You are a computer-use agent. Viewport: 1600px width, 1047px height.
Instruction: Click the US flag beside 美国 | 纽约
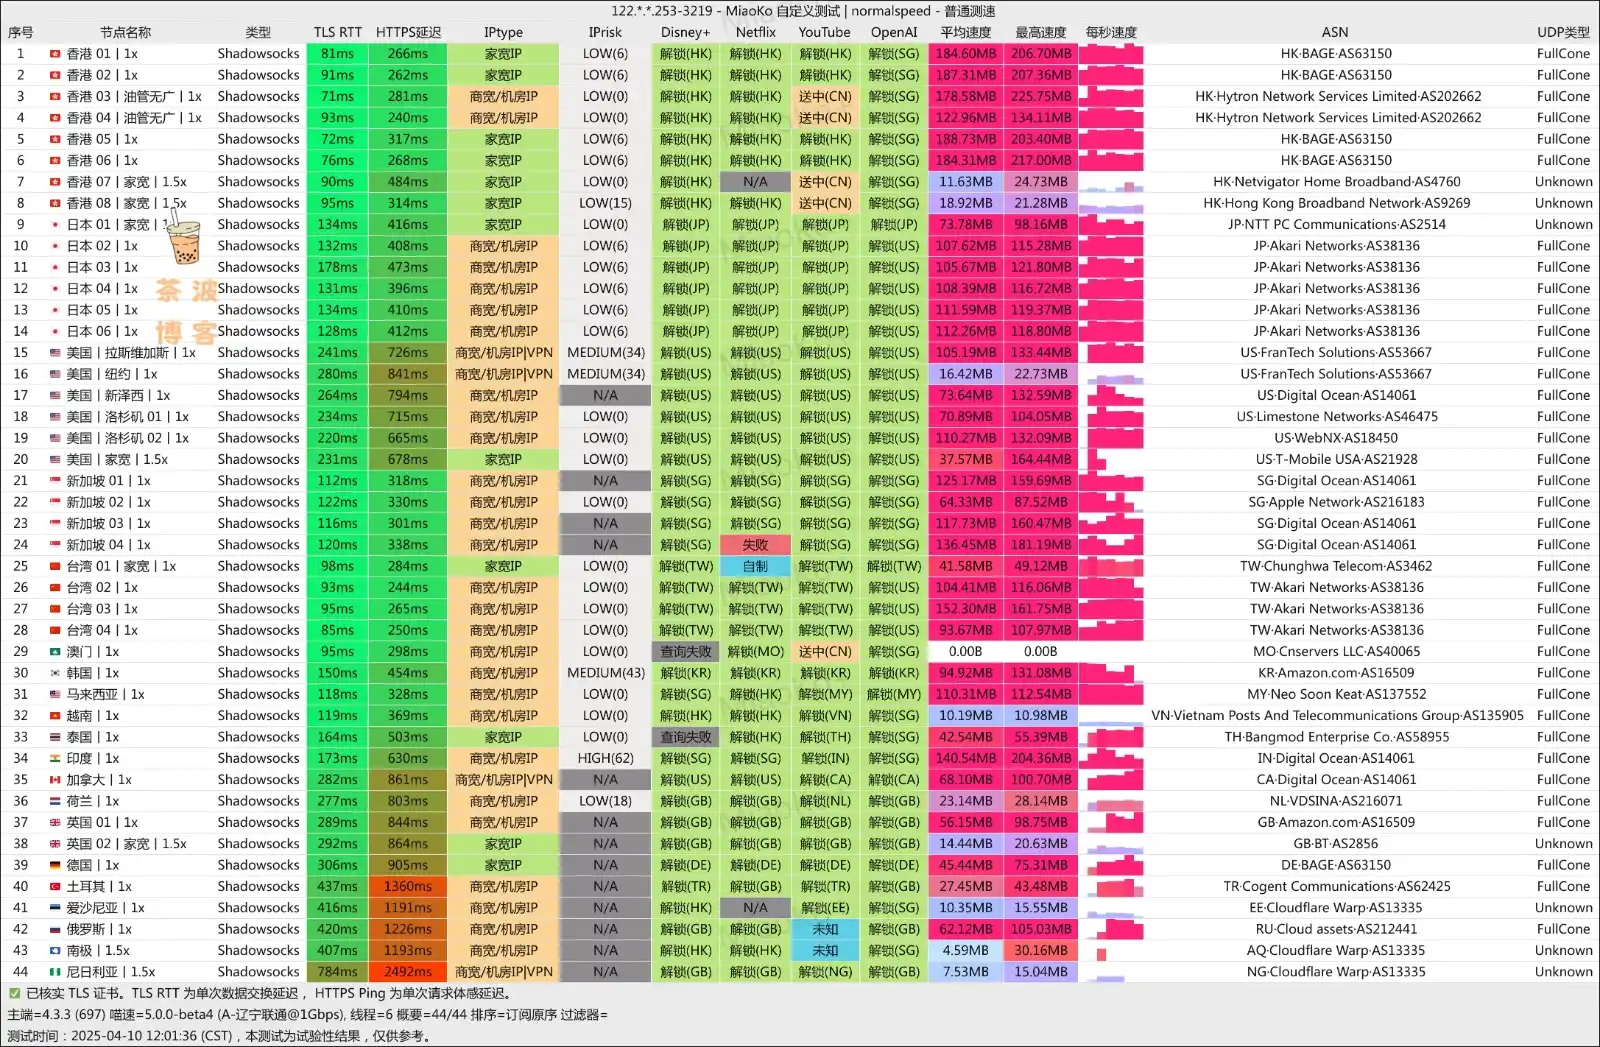(54, 373)
